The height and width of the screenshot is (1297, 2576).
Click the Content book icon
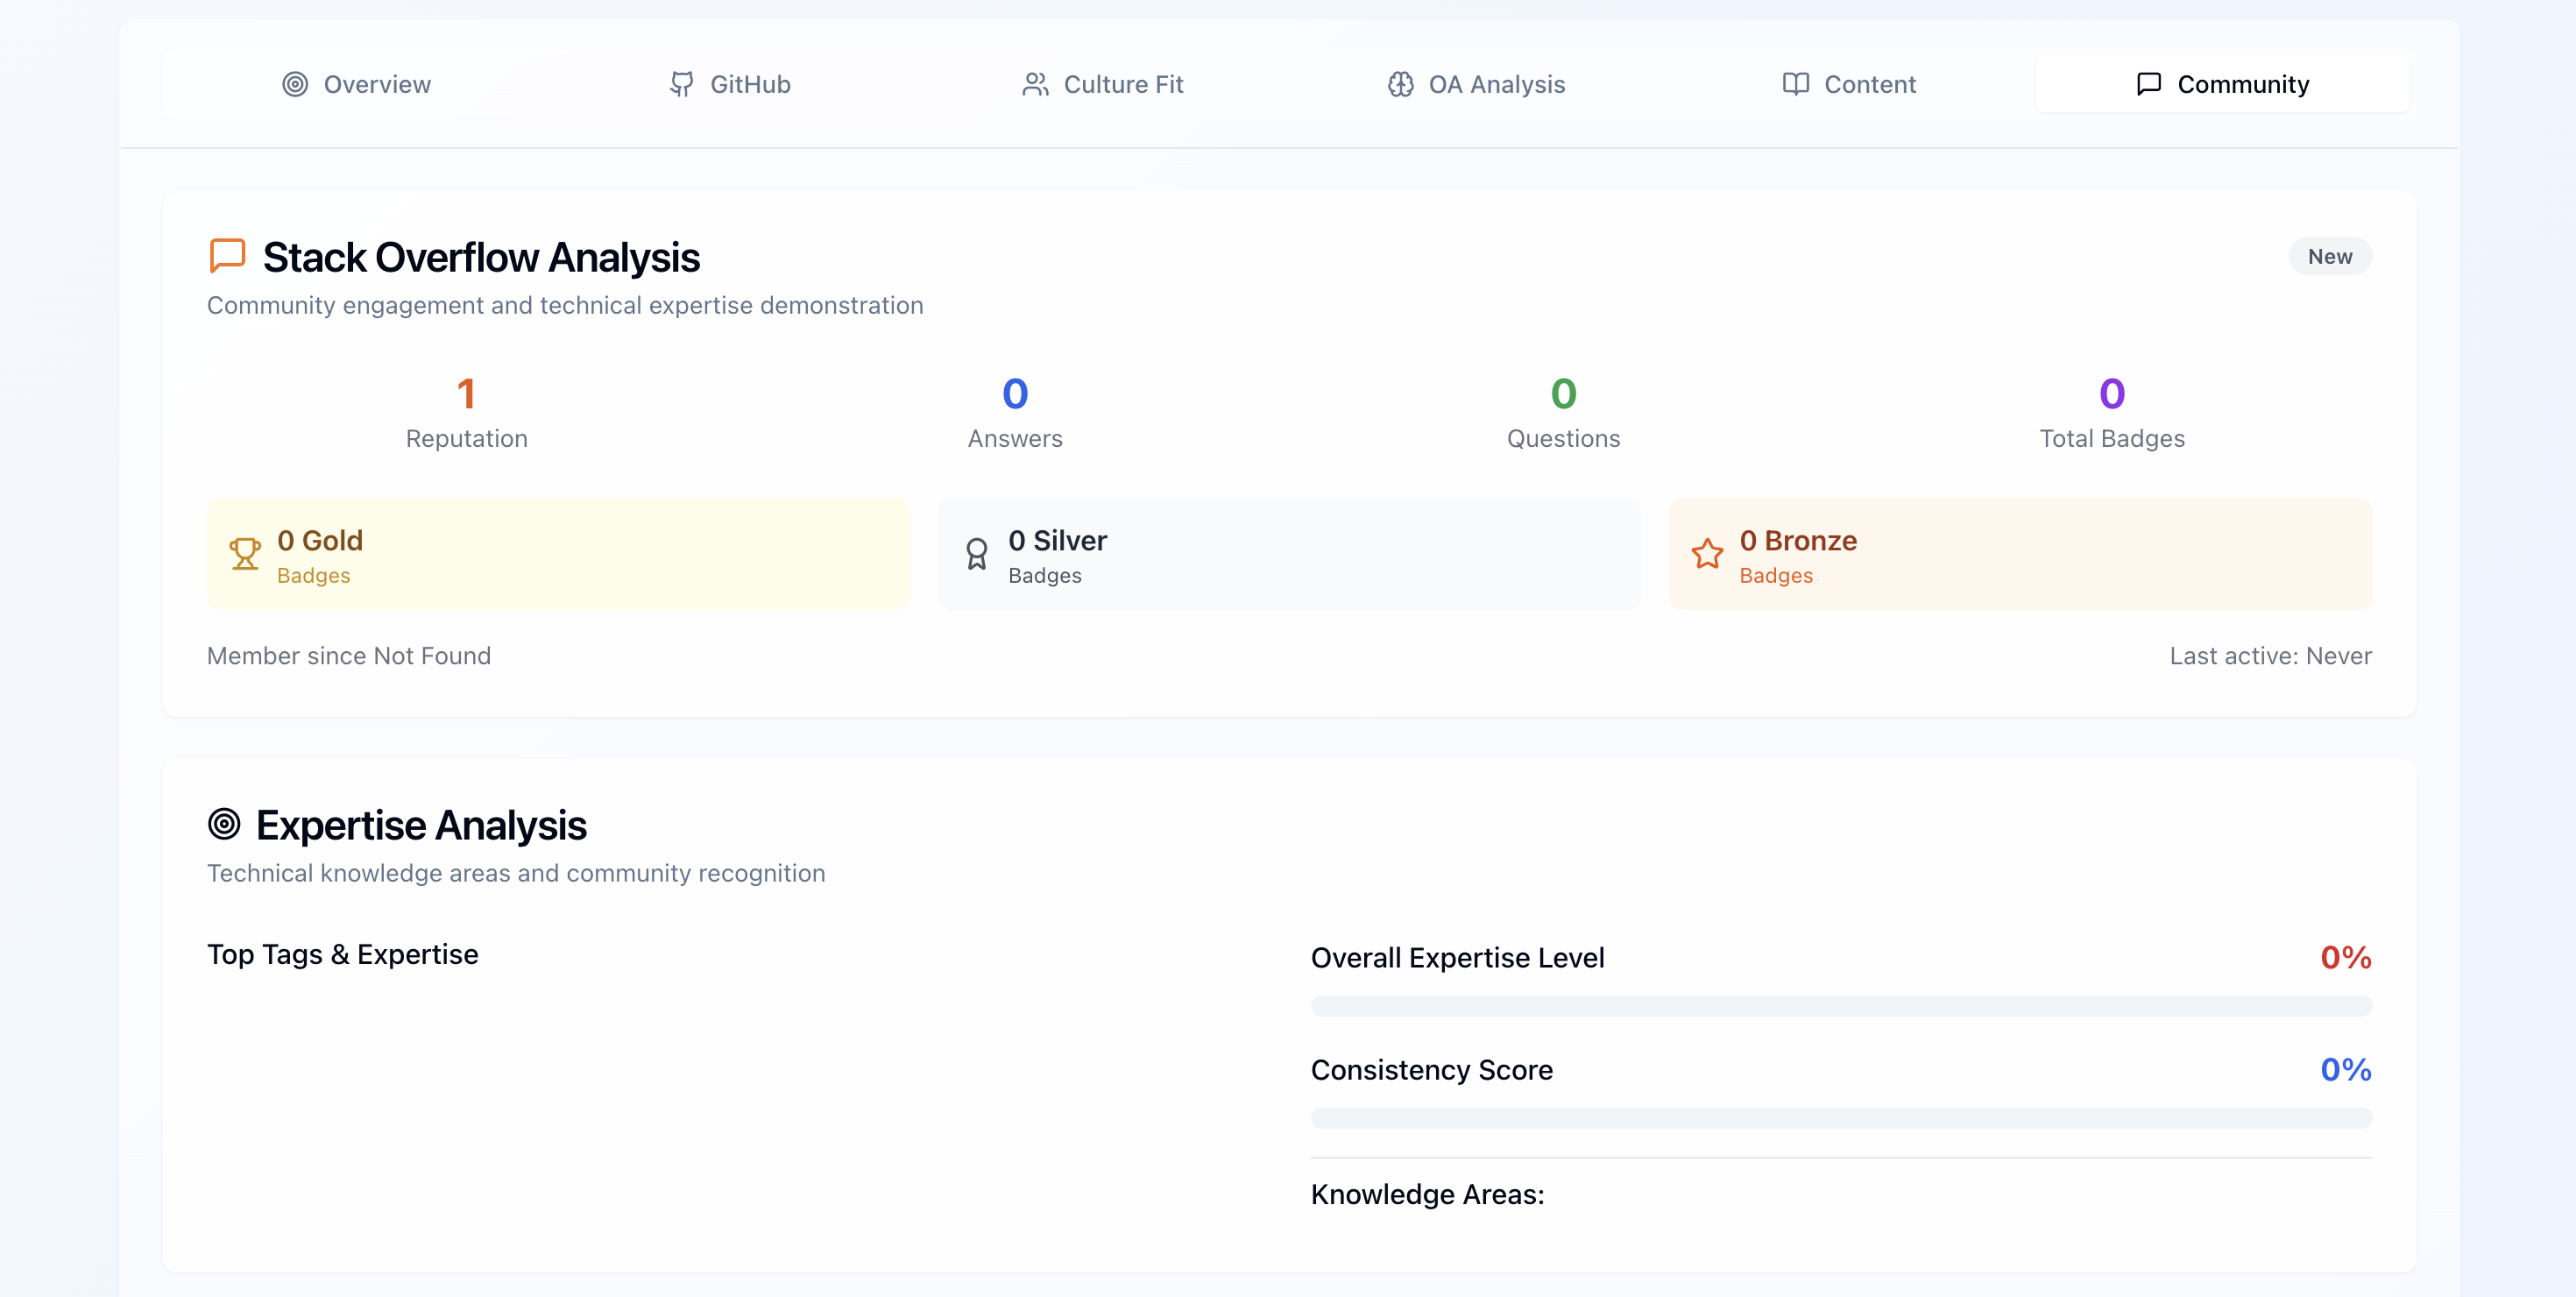1795,84
